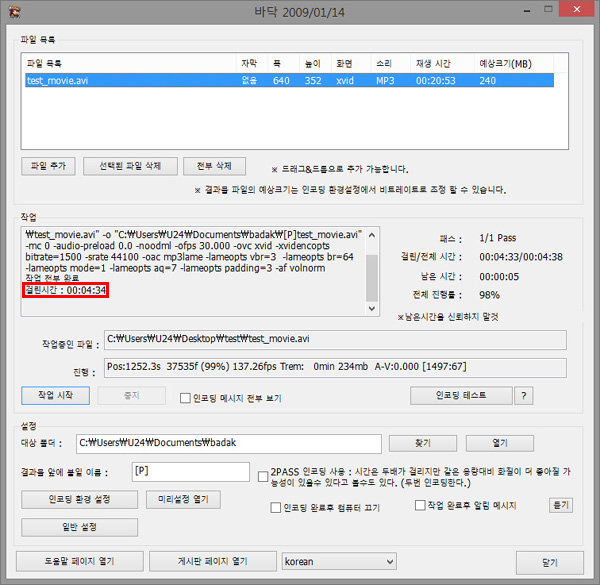Run 인코딩 테스트 button
Screen dimensions: 600x585
click(x=460, y=395)
